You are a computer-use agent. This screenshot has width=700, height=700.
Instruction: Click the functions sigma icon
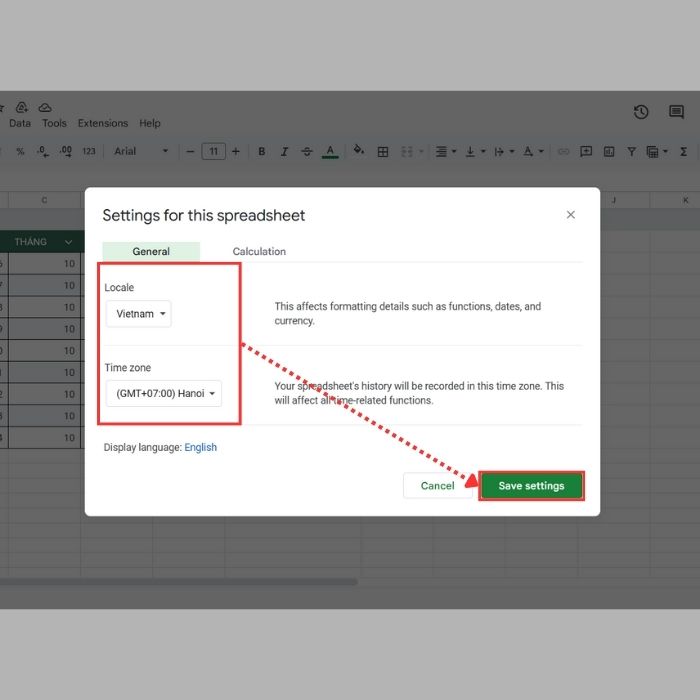(683, 152)
